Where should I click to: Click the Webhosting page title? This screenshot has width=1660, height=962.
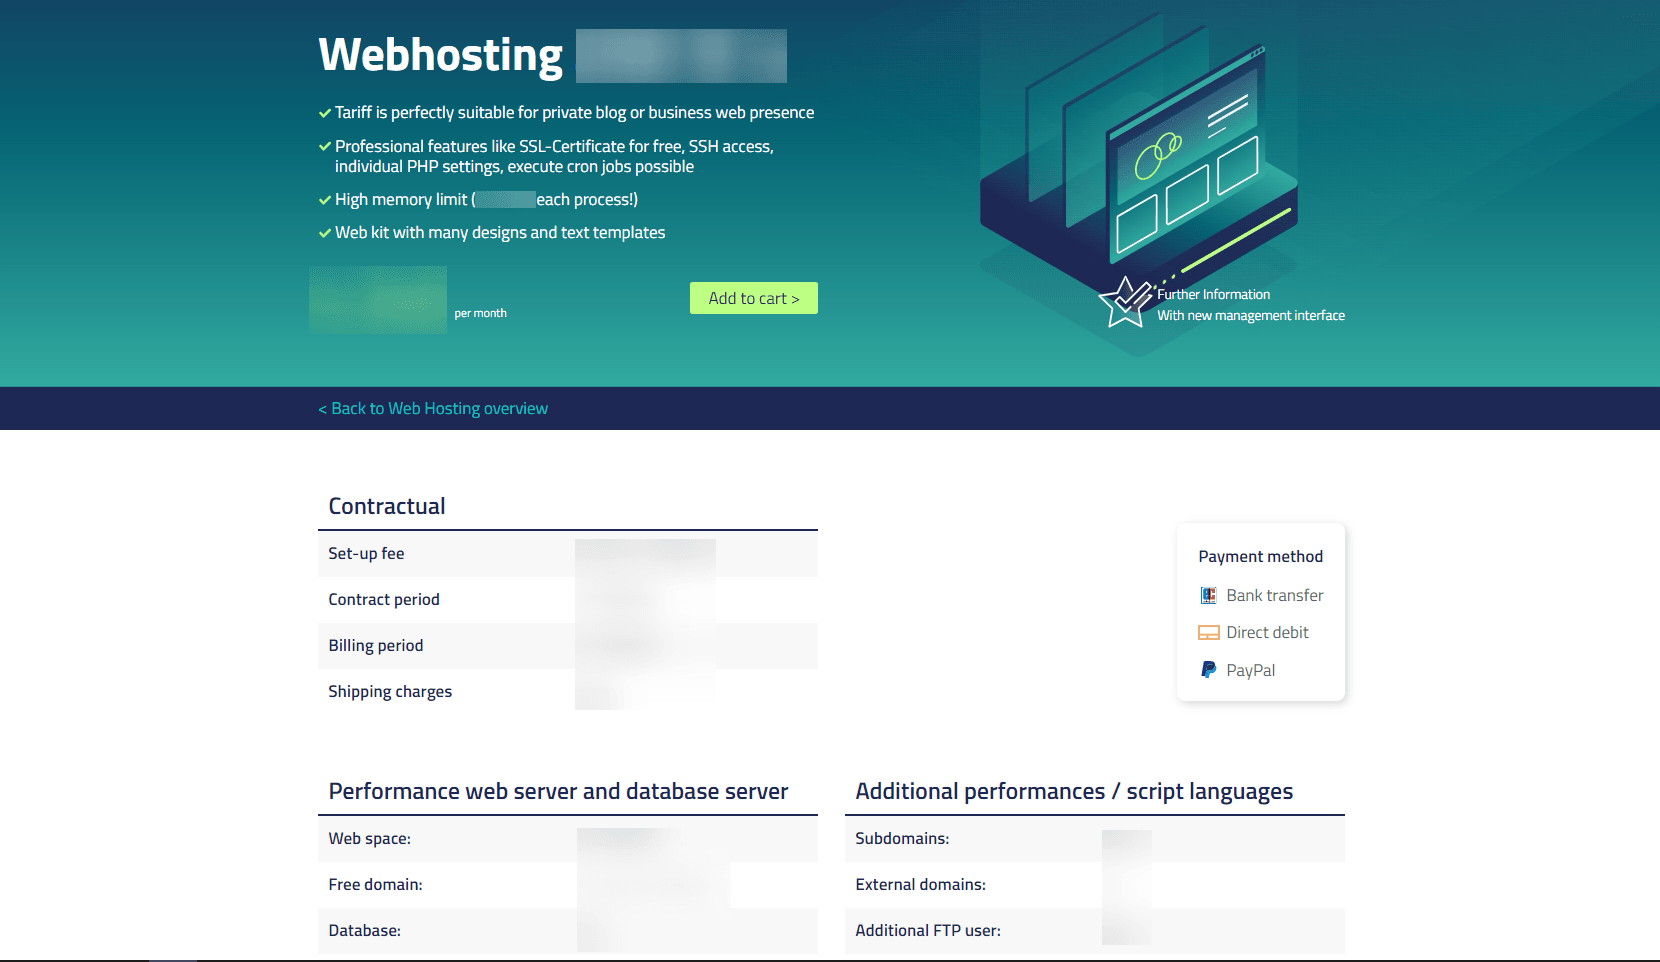click(x=440, y=55)
